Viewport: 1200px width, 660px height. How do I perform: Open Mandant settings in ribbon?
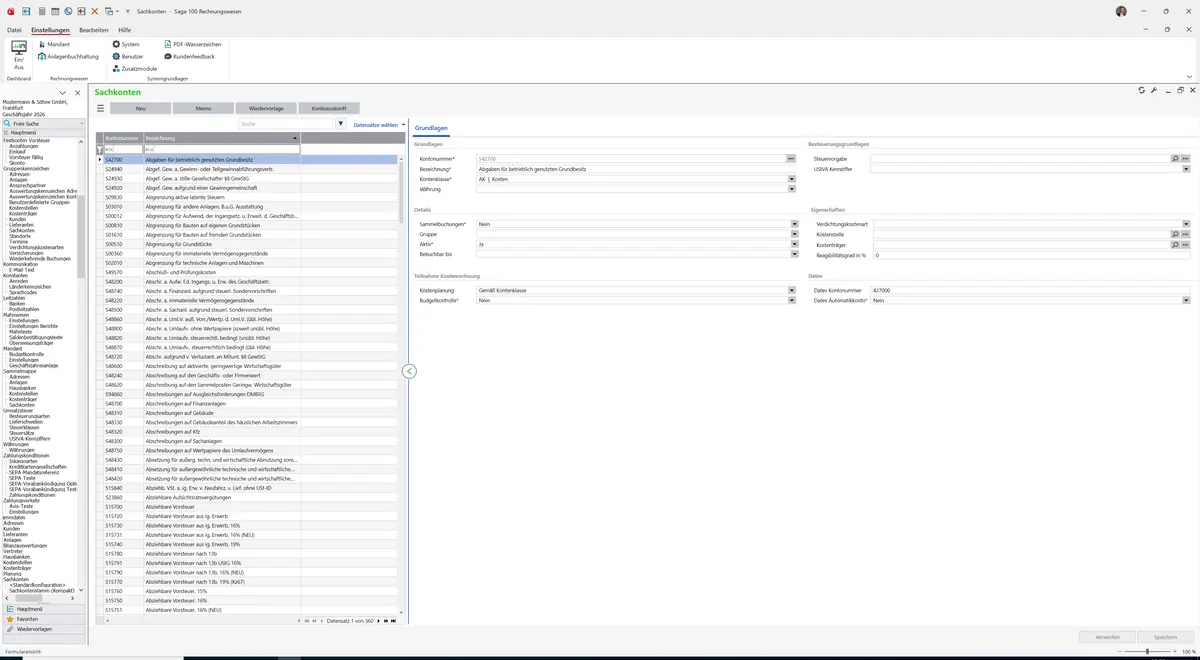pyautogui.click(x=53, y=45)
